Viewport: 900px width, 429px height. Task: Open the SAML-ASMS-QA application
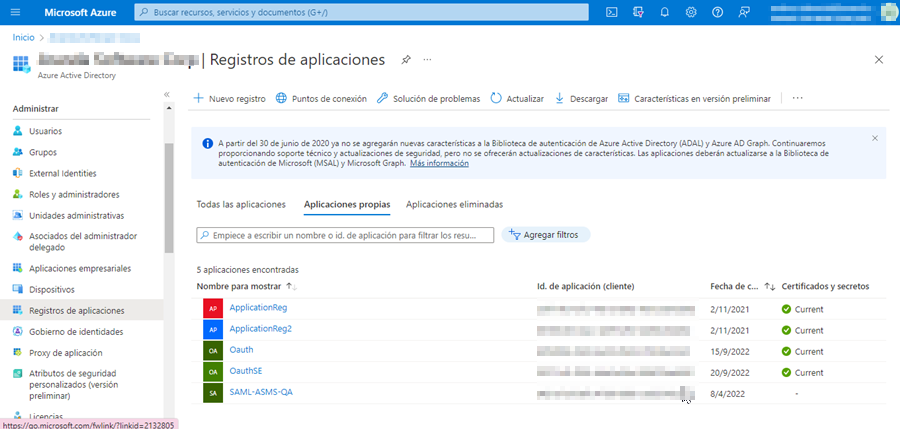coord(260,392)
